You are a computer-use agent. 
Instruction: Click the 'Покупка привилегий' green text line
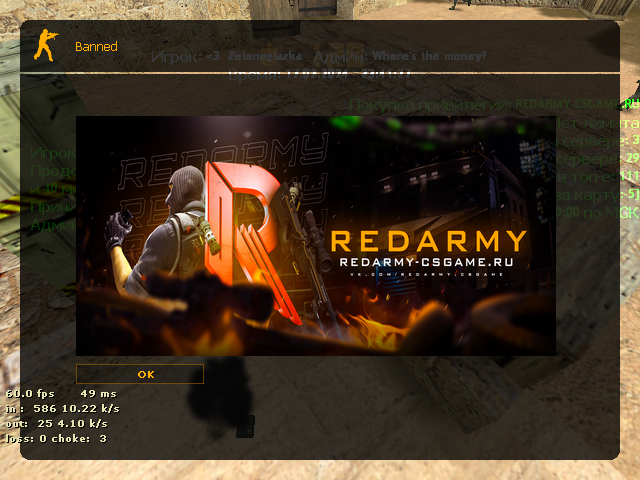[x=494, y=104]
